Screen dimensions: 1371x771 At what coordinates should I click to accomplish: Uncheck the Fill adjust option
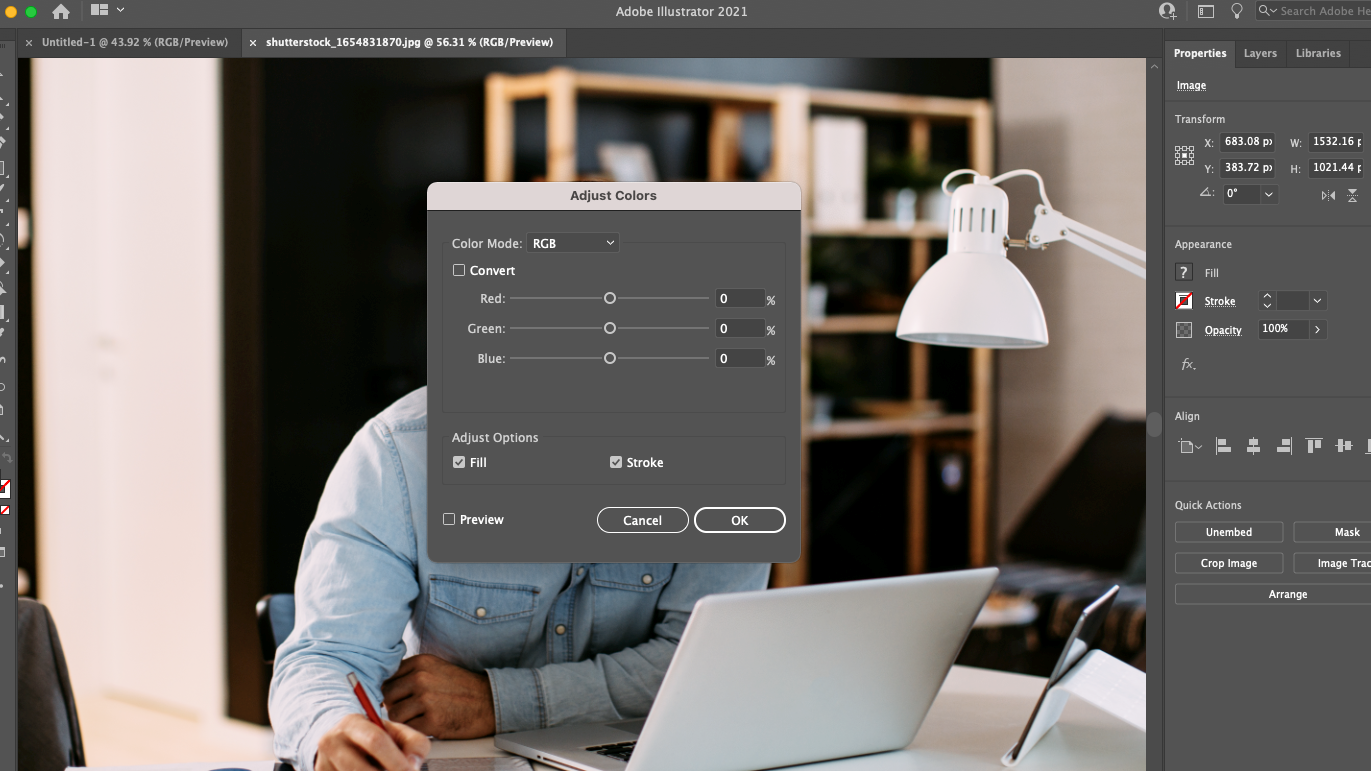(459, 462)
